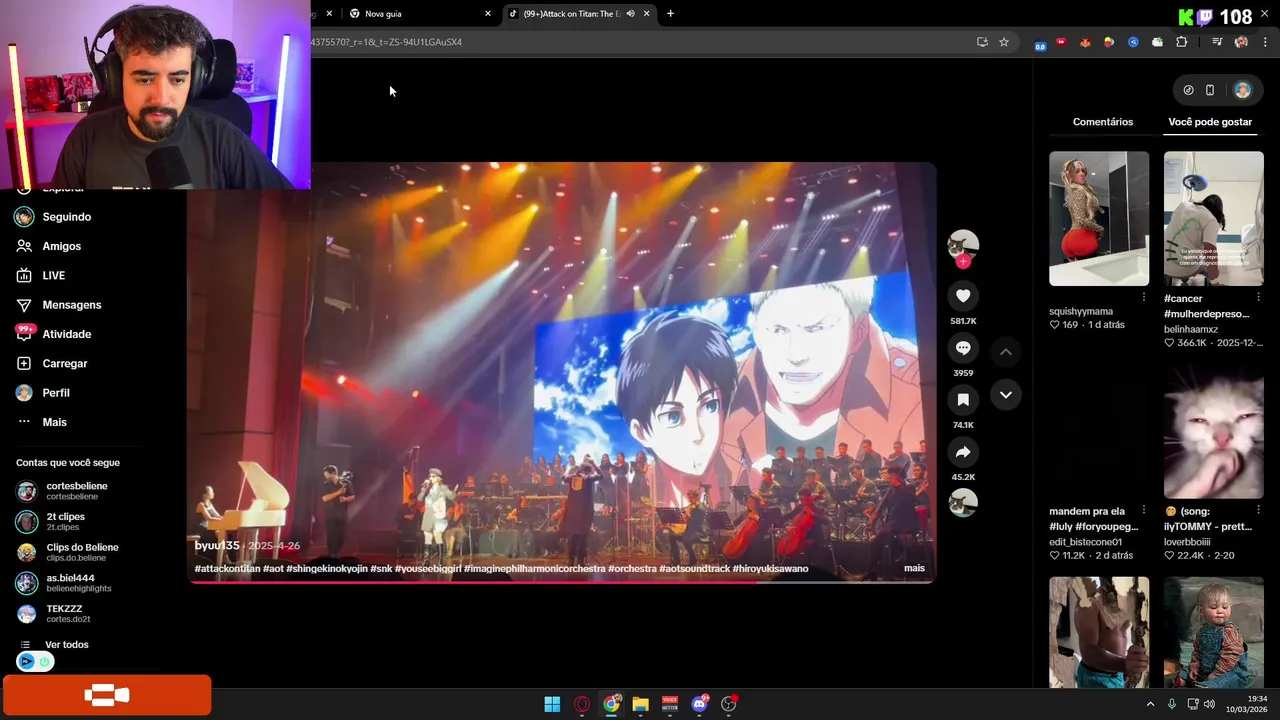Viewport: 1280px width, 720px height.
Task: Open the squishyymama suggested video thumbnail
Action: point(1099,219)
